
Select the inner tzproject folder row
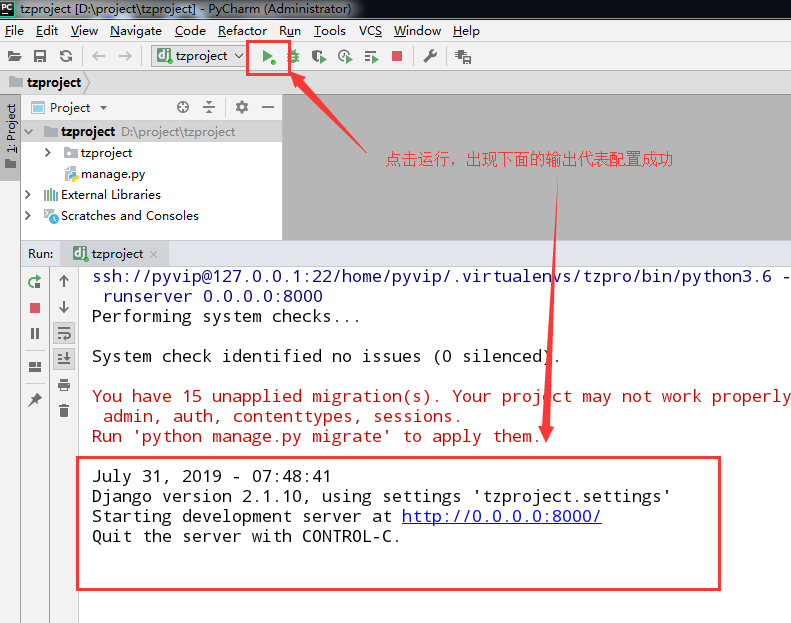pyautogui.click(x=151, y=152)
